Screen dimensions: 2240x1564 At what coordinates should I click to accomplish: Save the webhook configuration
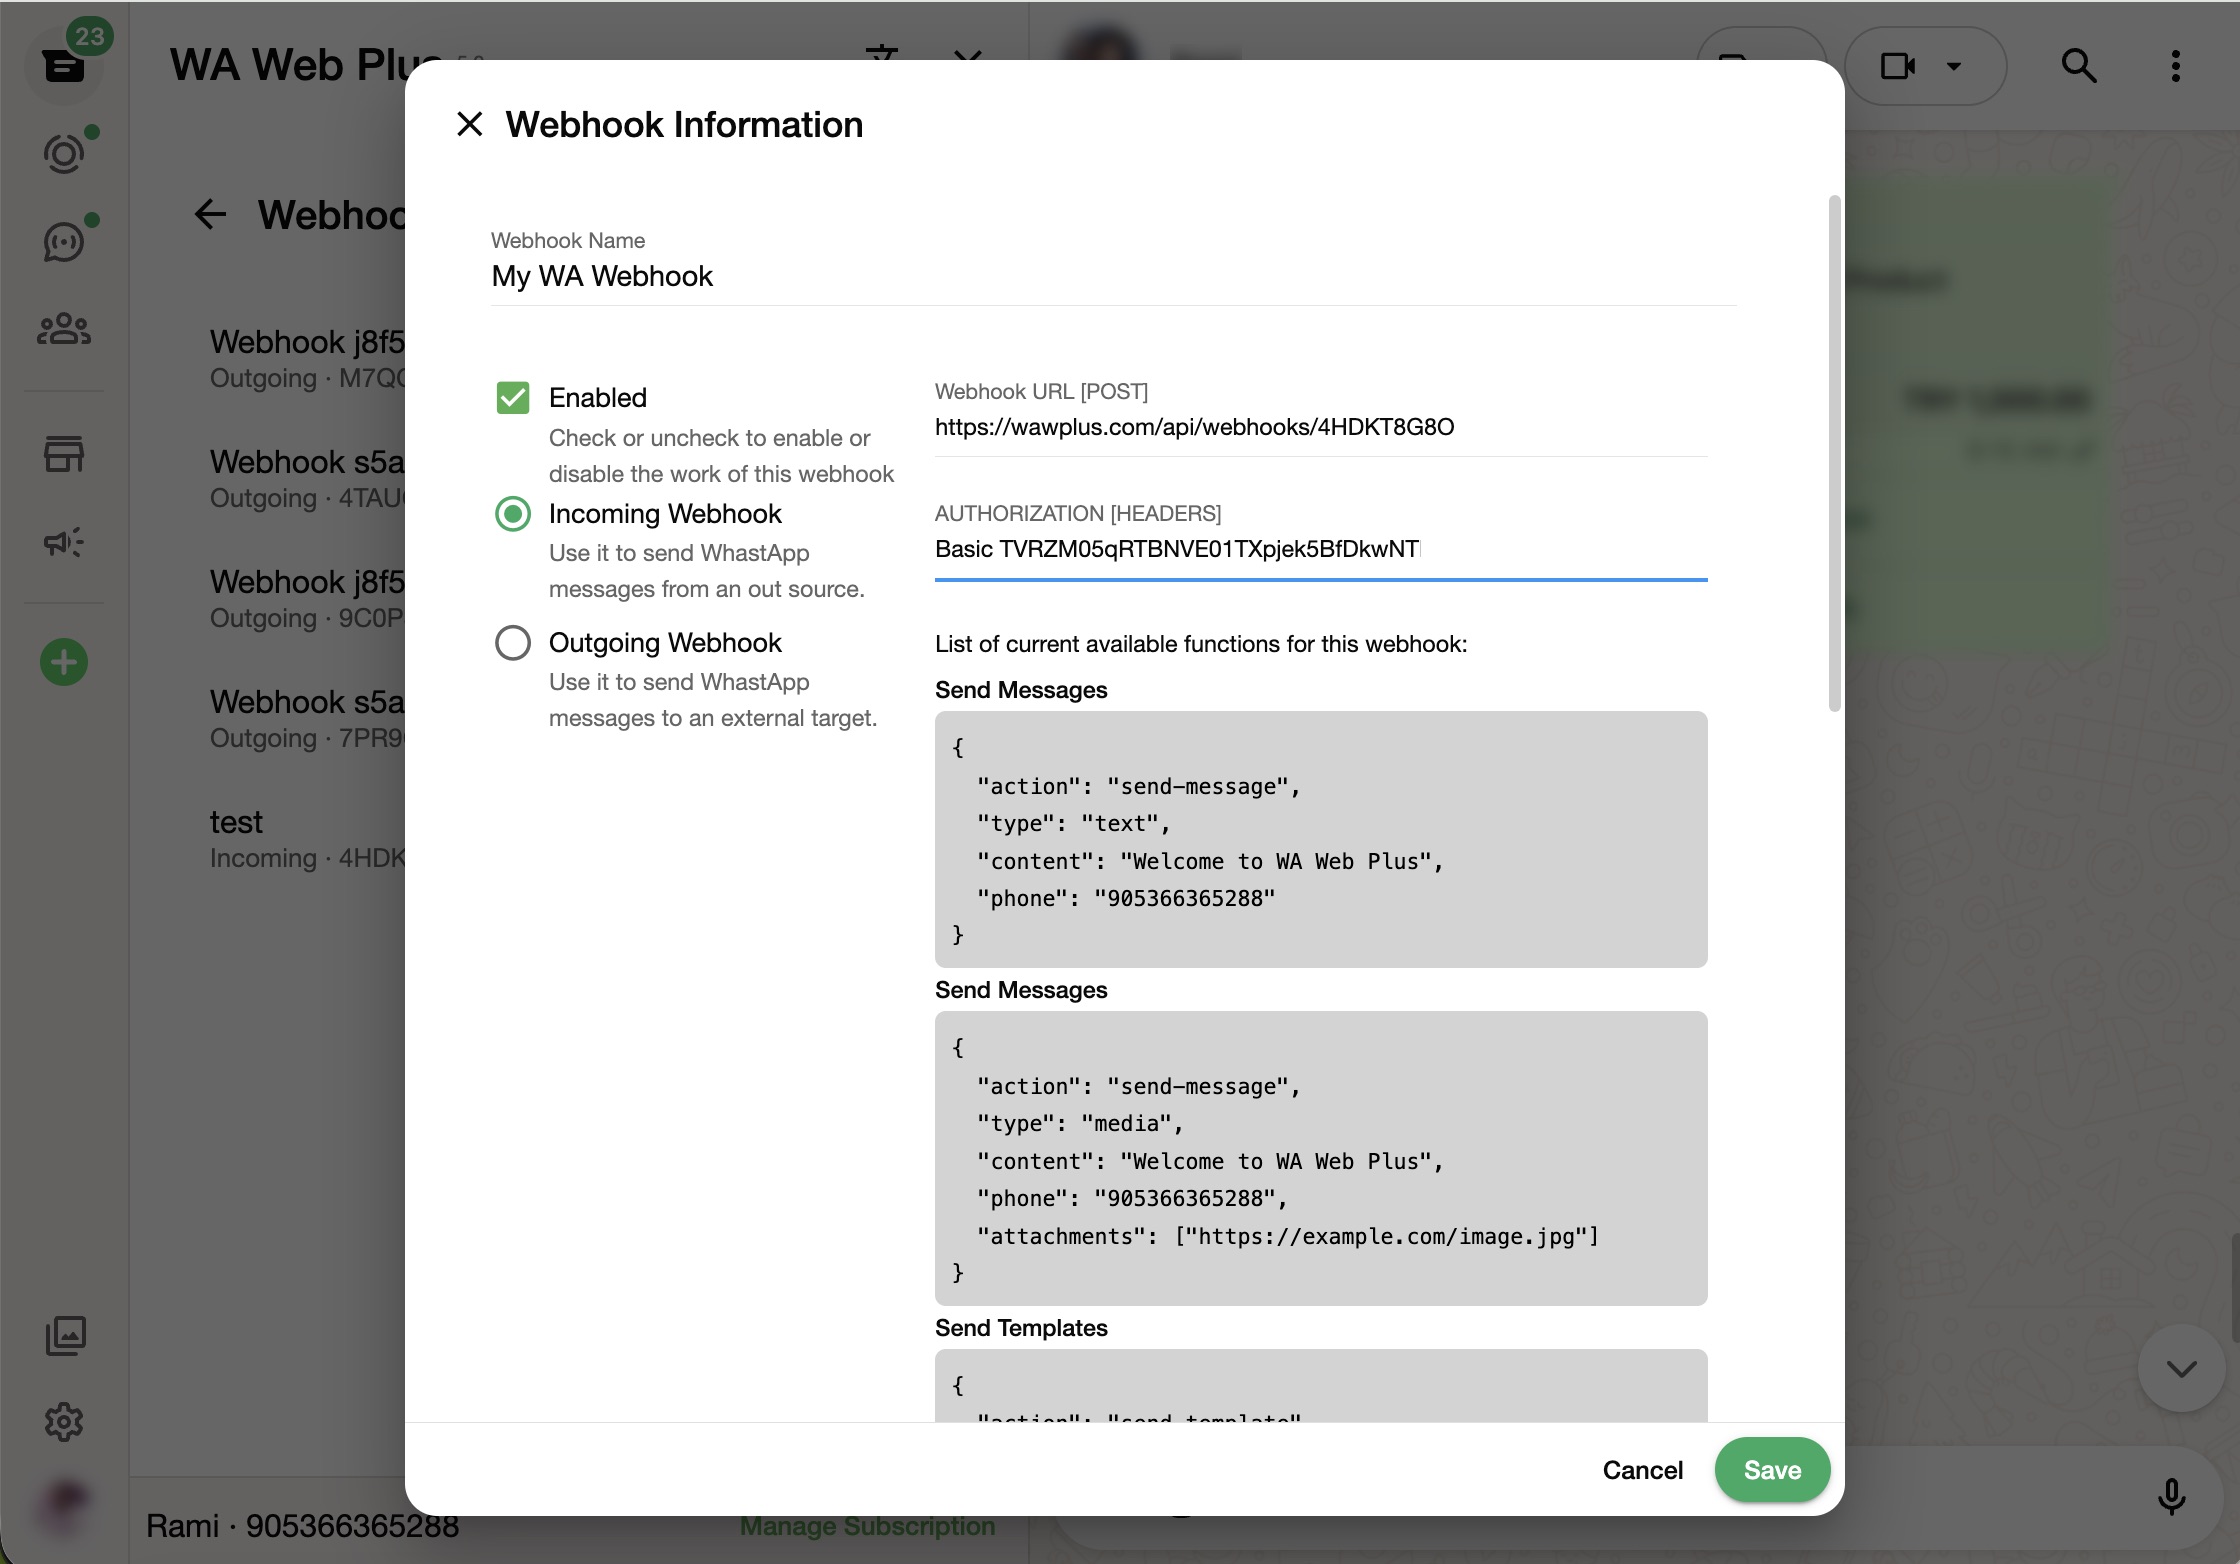(x=1771, y=1469)
